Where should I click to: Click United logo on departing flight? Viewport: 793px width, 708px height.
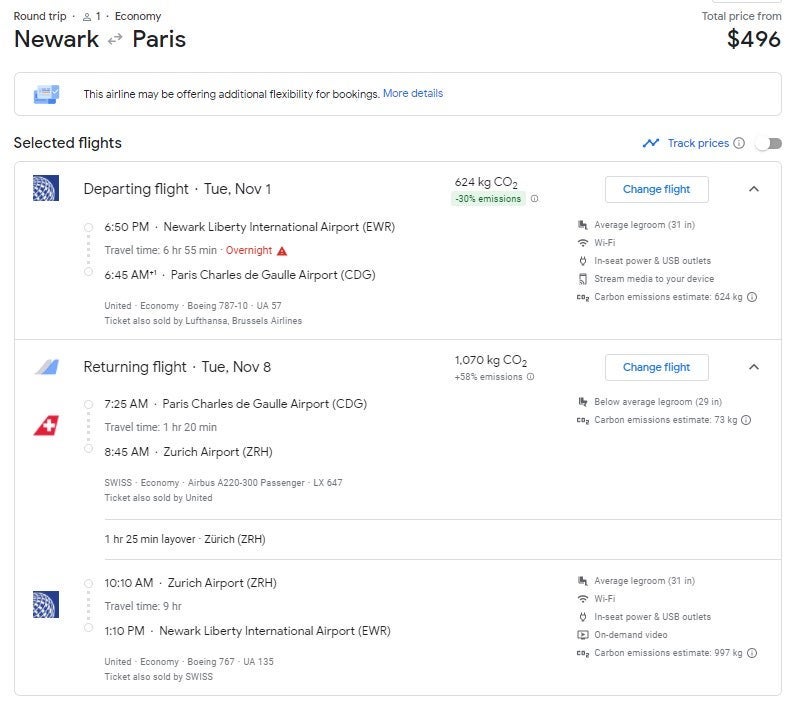[x=46, y=188]
